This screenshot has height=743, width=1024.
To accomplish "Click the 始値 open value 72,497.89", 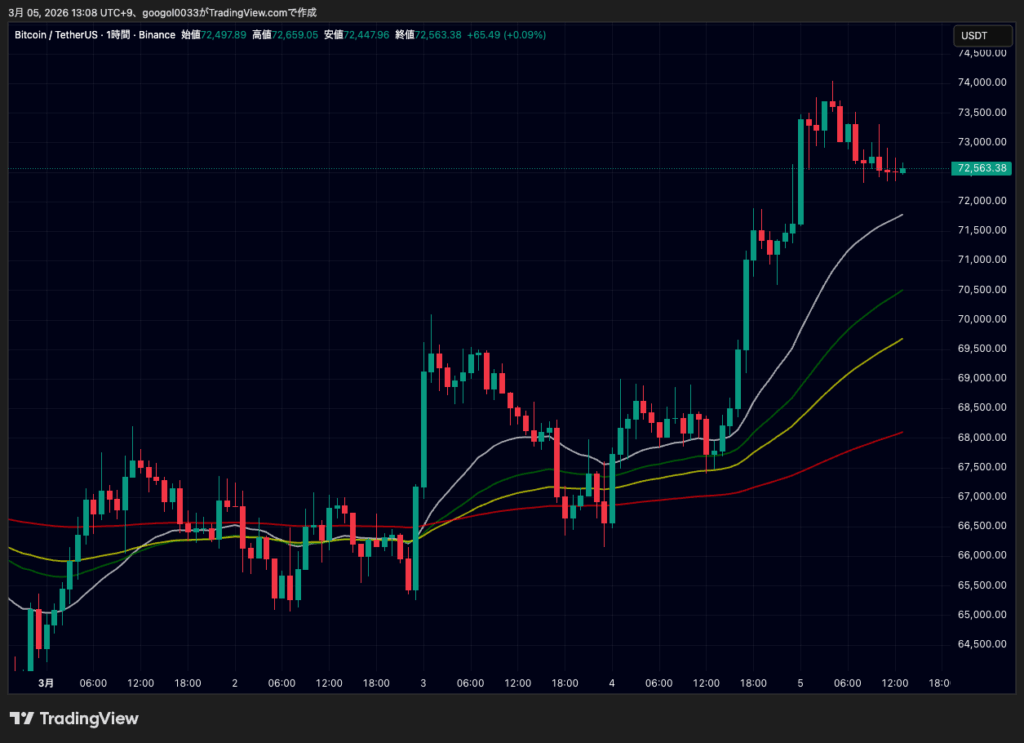I will (x=224, y=35).
